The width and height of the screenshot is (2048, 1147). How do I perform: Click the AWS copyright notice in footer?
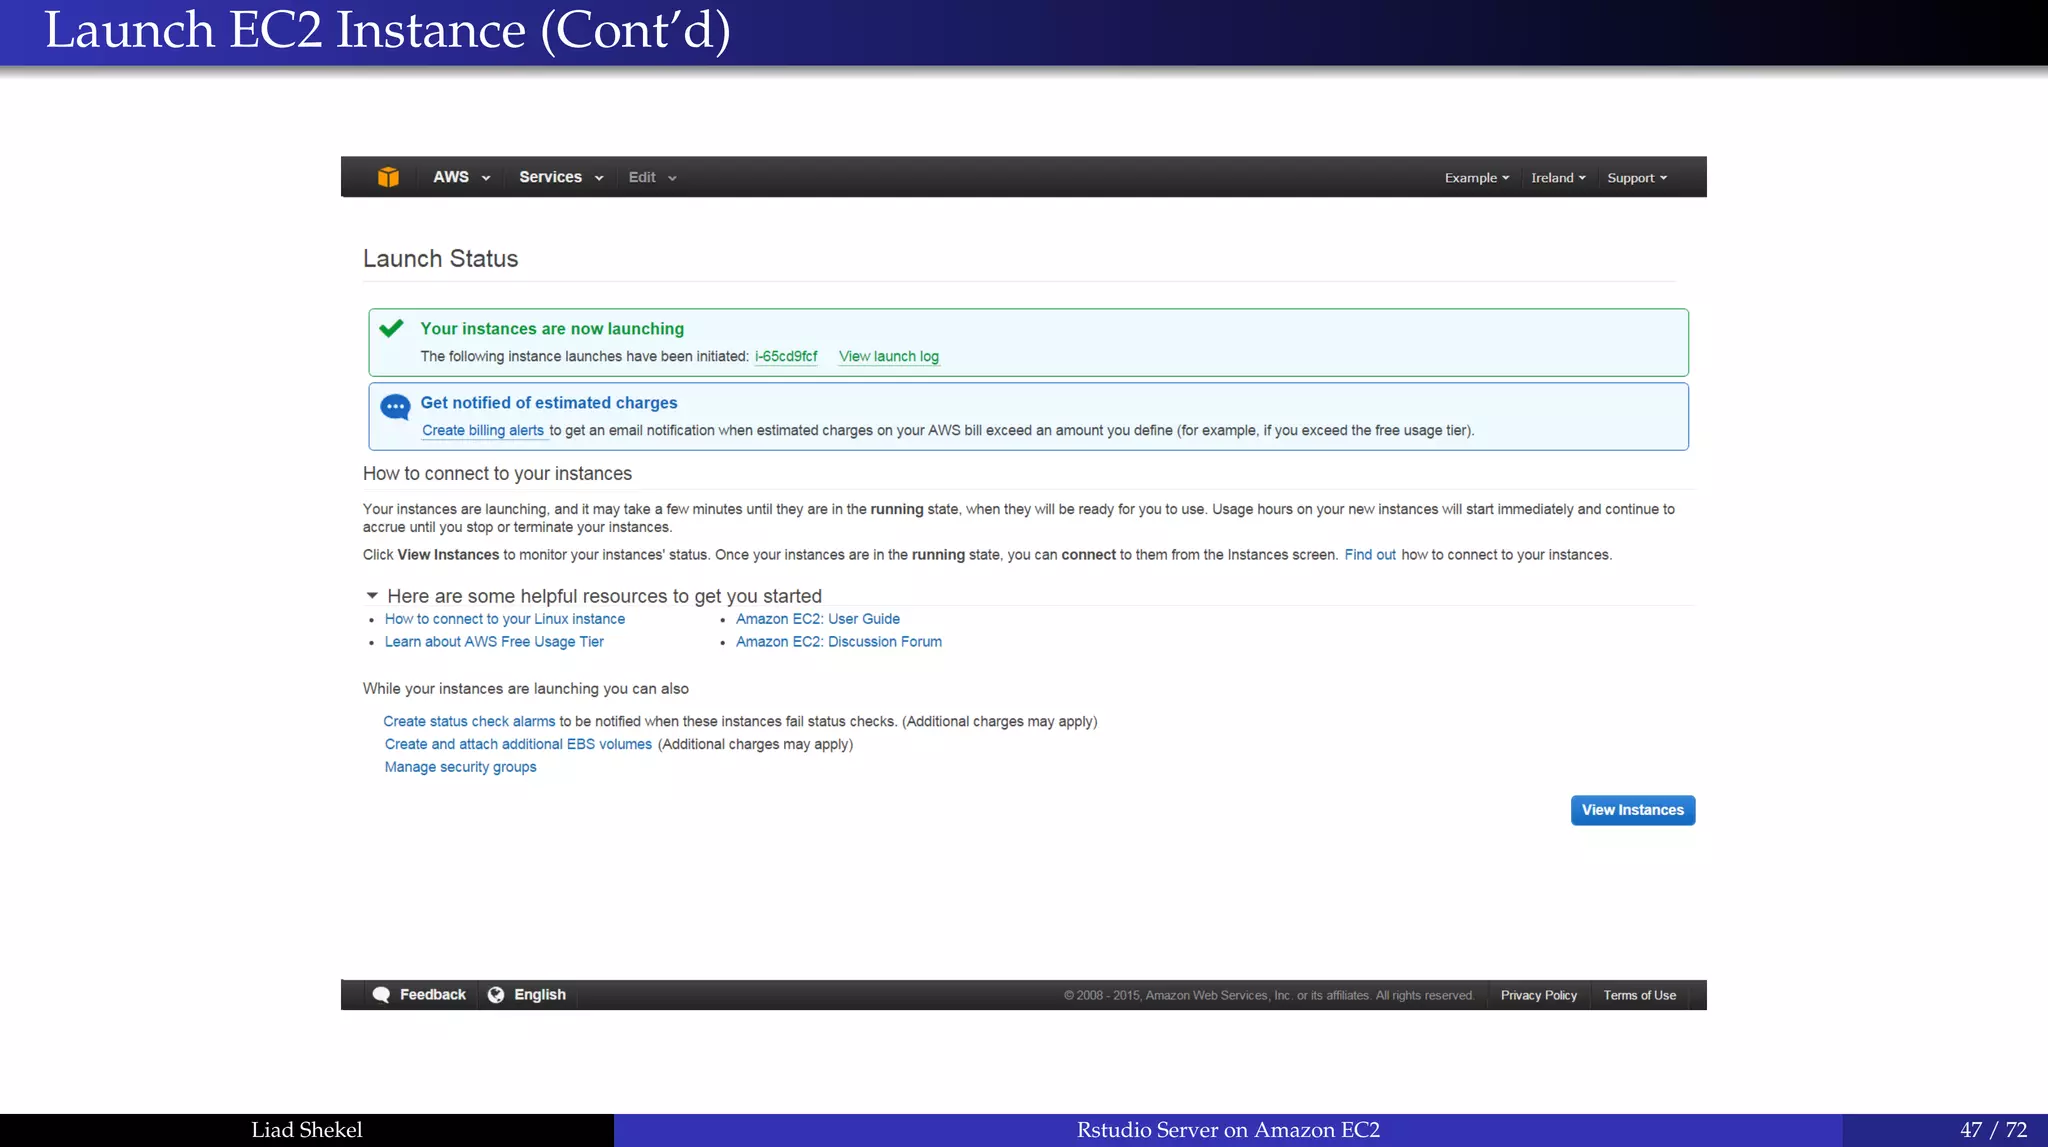point(1269,996)
